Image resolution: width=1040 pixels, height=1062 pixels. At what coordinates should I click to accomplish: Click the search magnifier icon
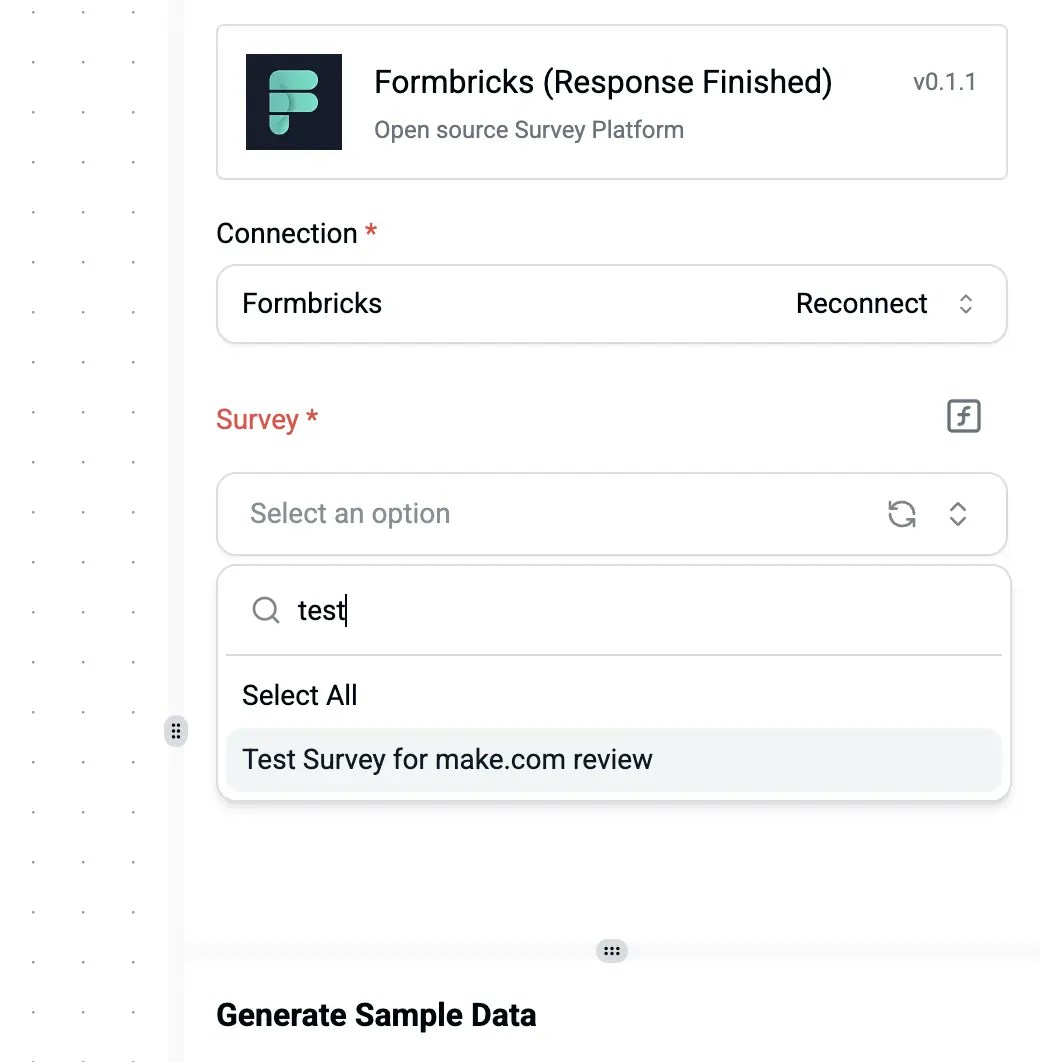point(265,610)
